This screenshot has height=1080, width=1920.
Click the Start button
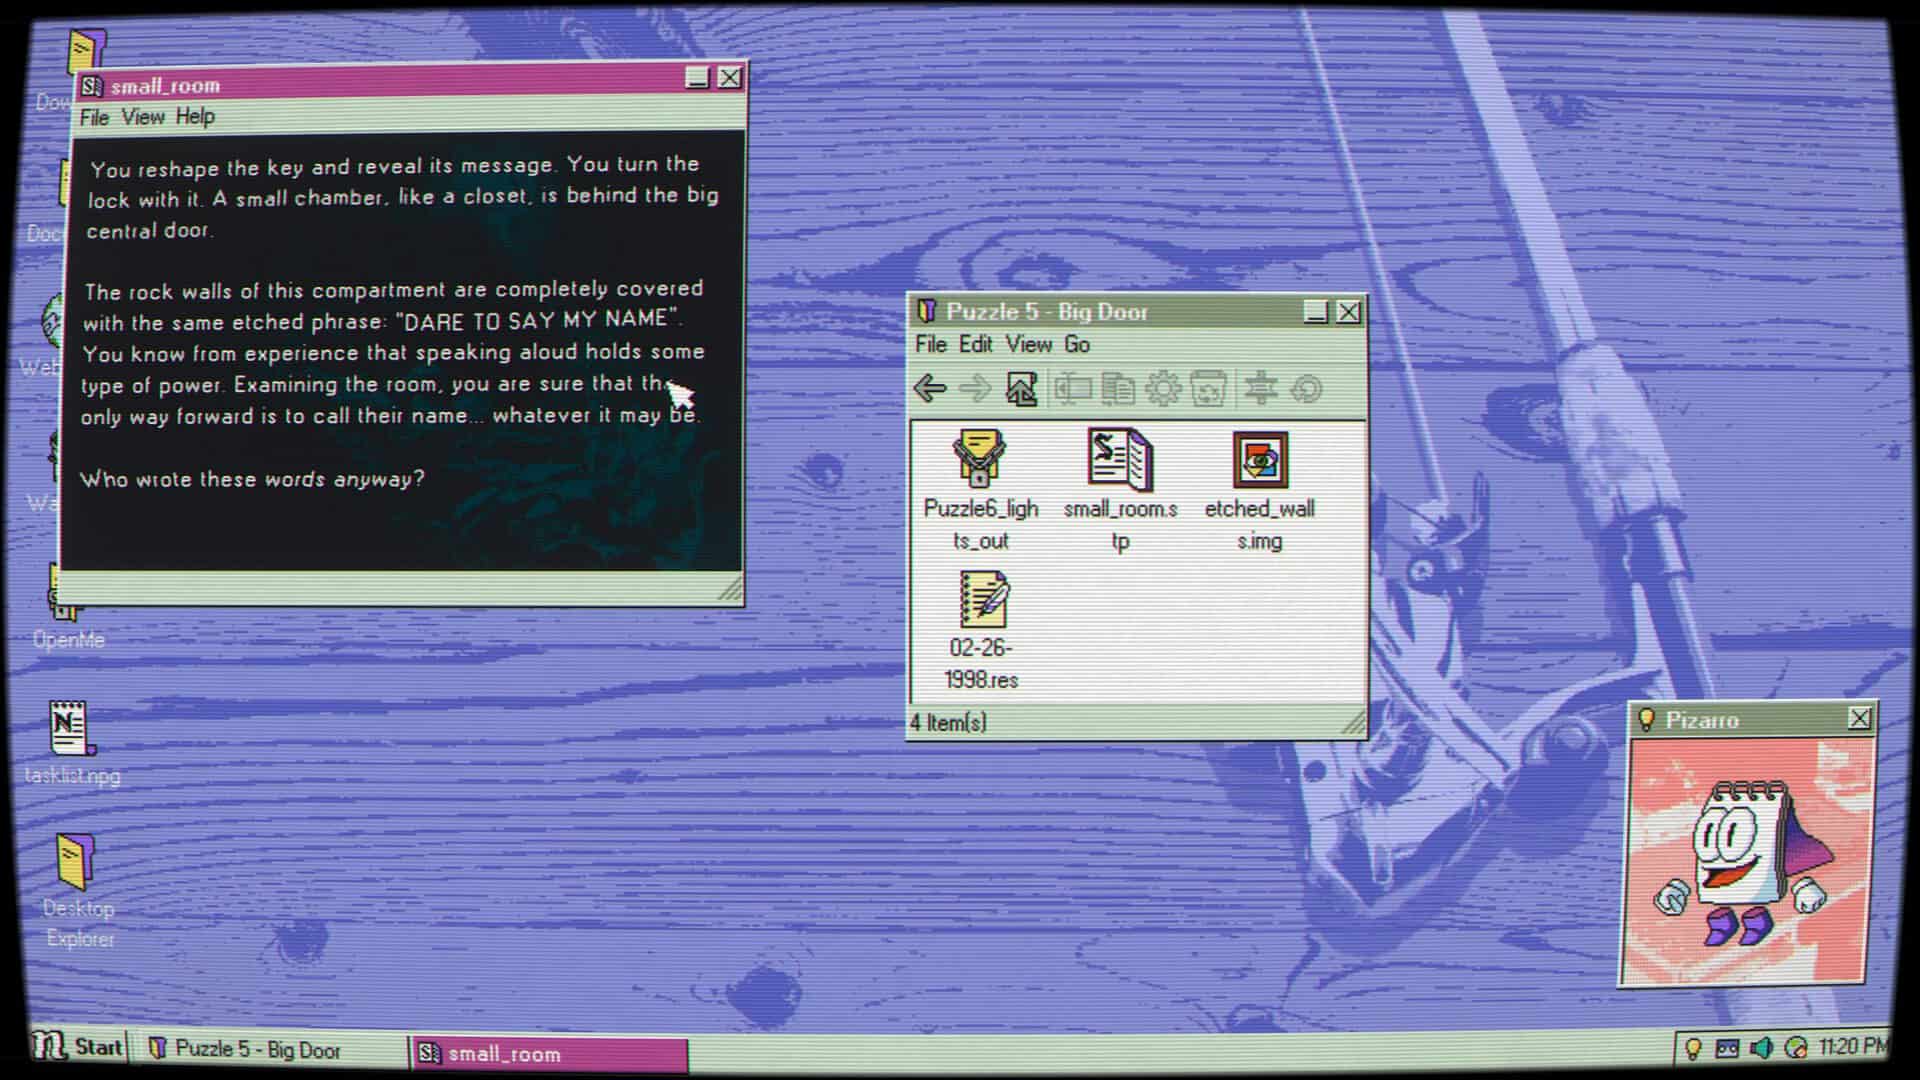click(x=78, y=1047)
